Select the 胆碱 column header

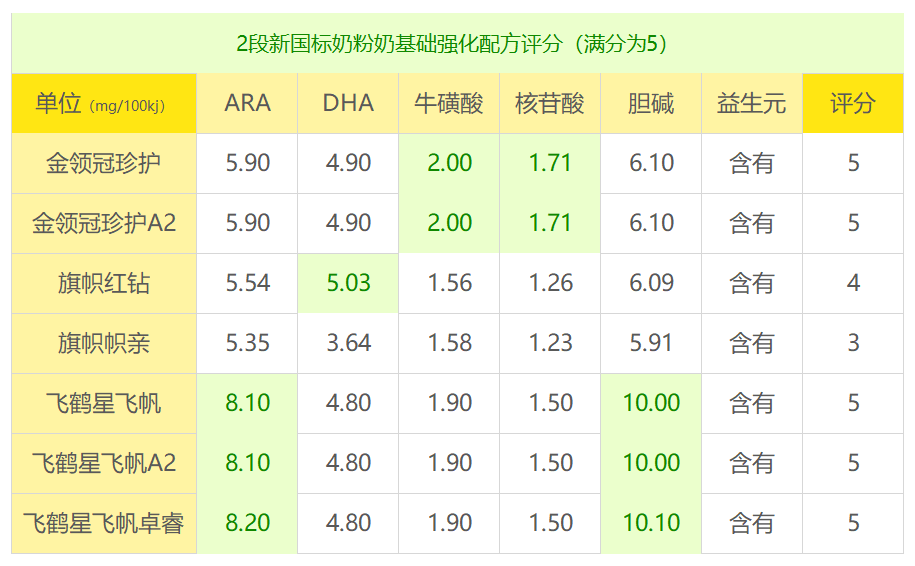click(651, 103)
